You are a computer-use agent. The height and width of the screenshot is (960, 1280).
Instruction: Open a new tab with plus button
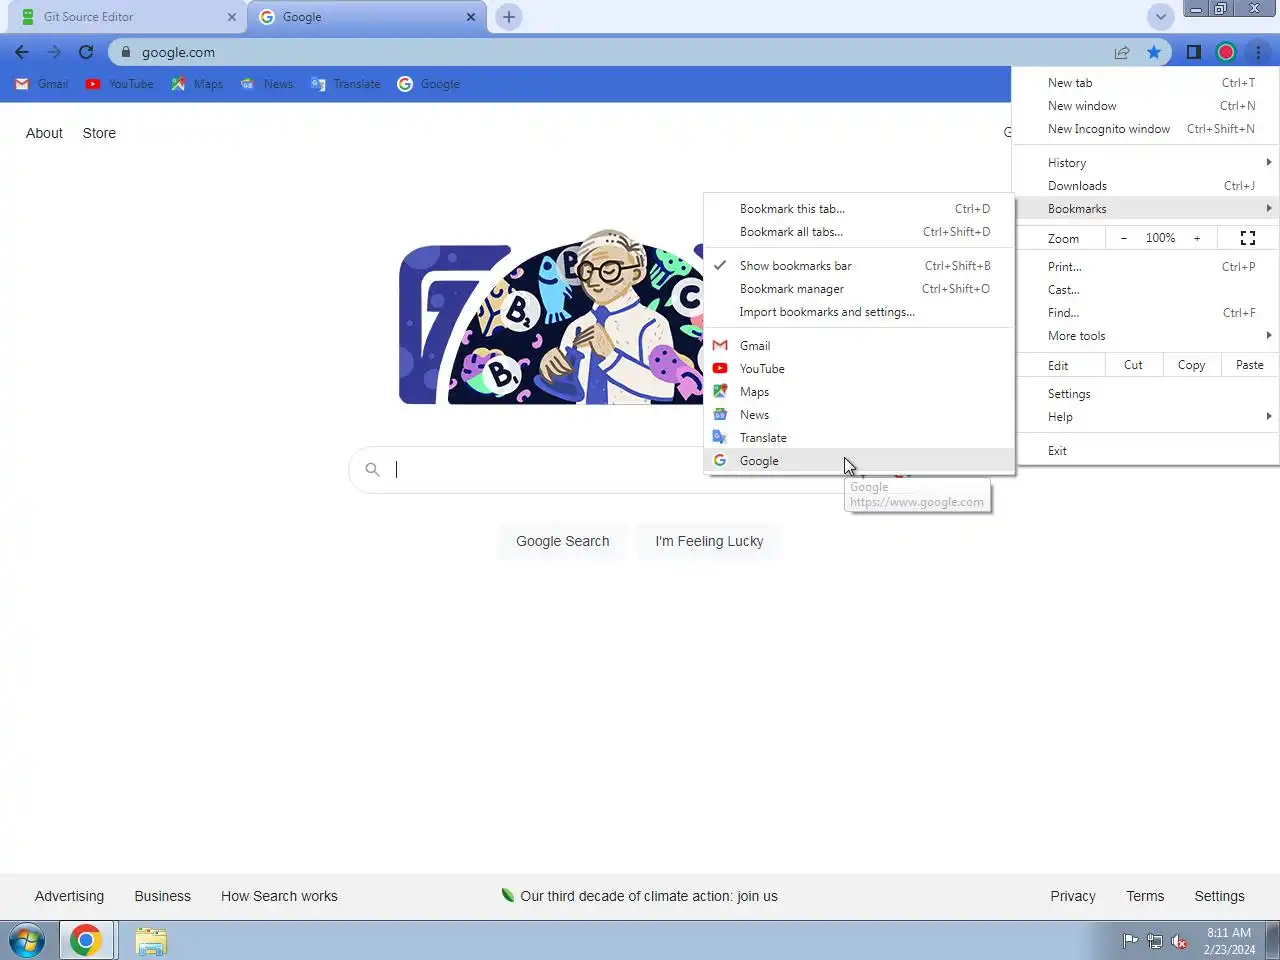509,17
